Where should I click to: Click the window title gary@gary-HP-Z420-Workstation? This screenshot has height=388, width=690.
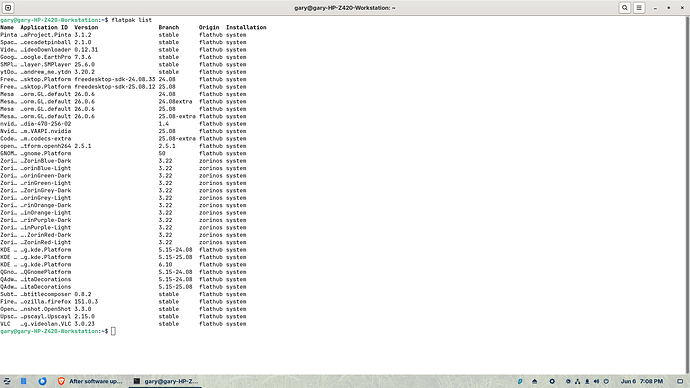(345, 7)
